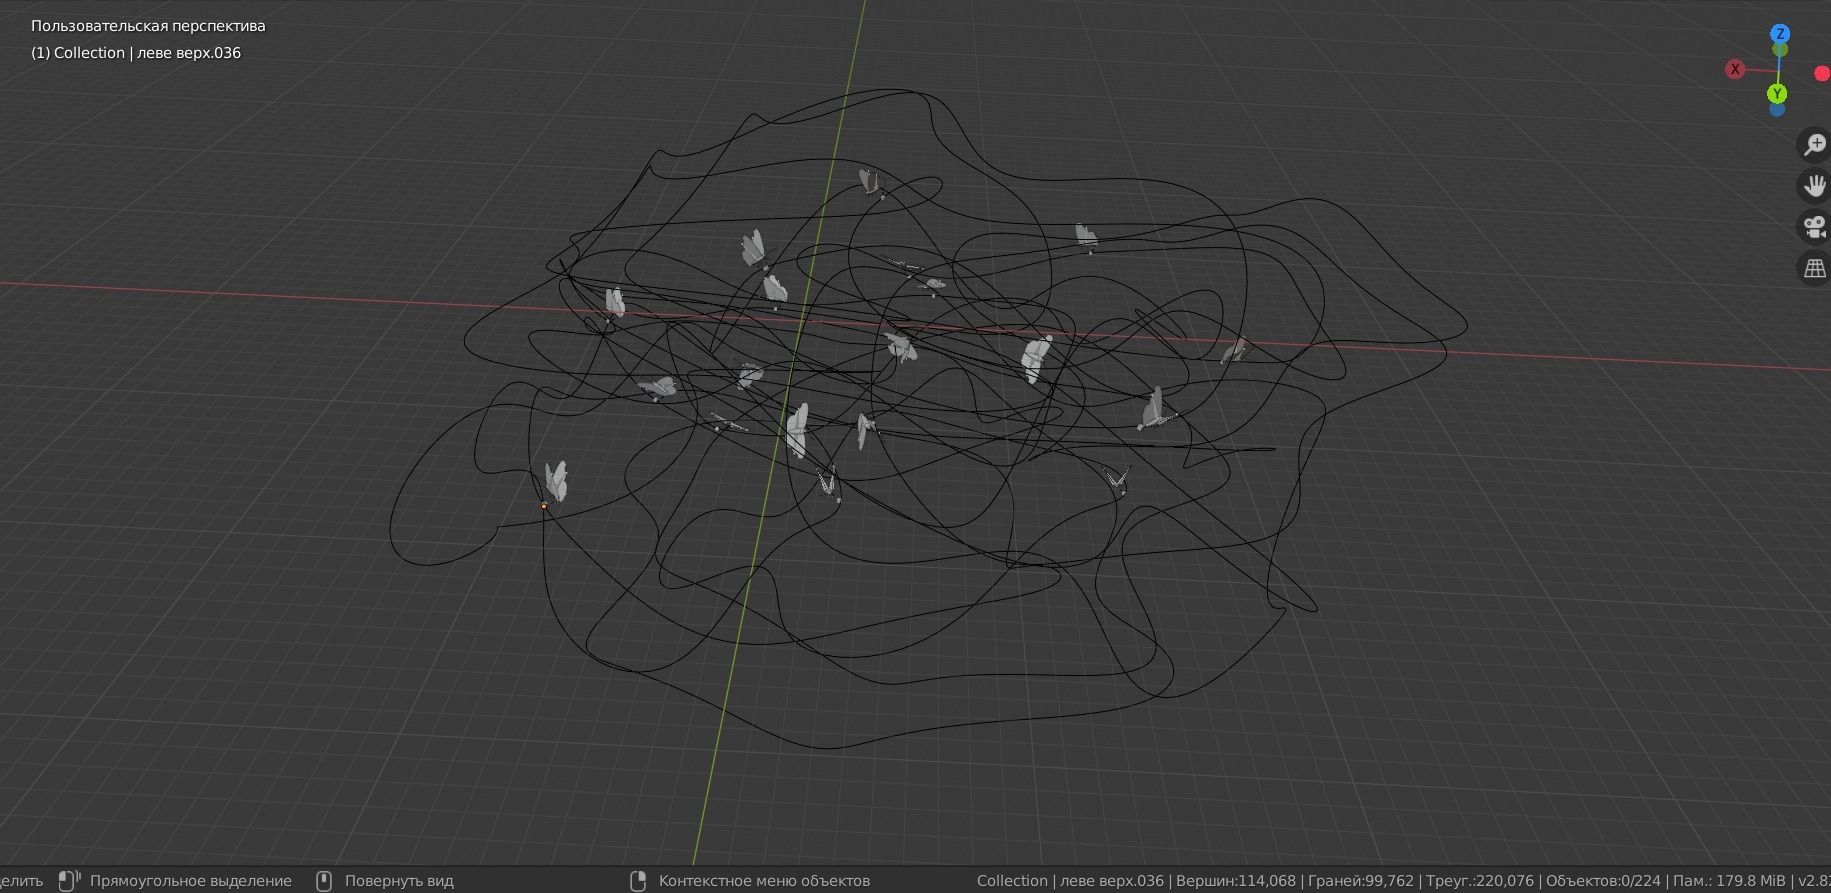Click the orange origin point of the active object
This screenshot has width=1831, height=893.
[544, 506]
